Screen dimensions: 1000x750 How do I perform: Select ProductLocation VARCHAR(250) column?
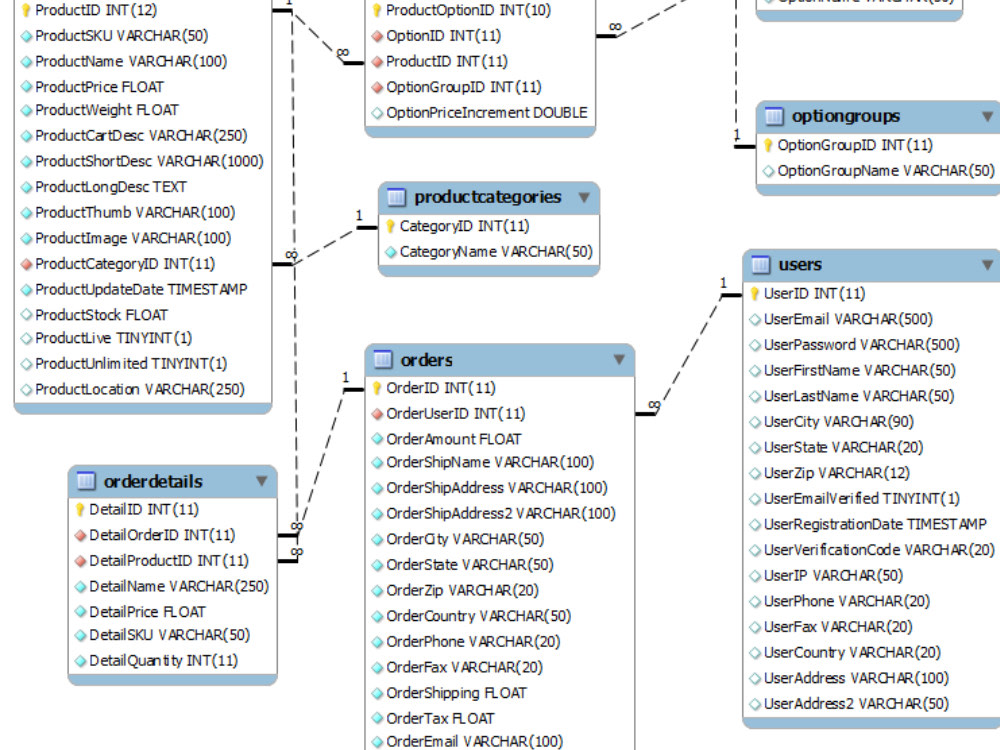pos(140,390)
